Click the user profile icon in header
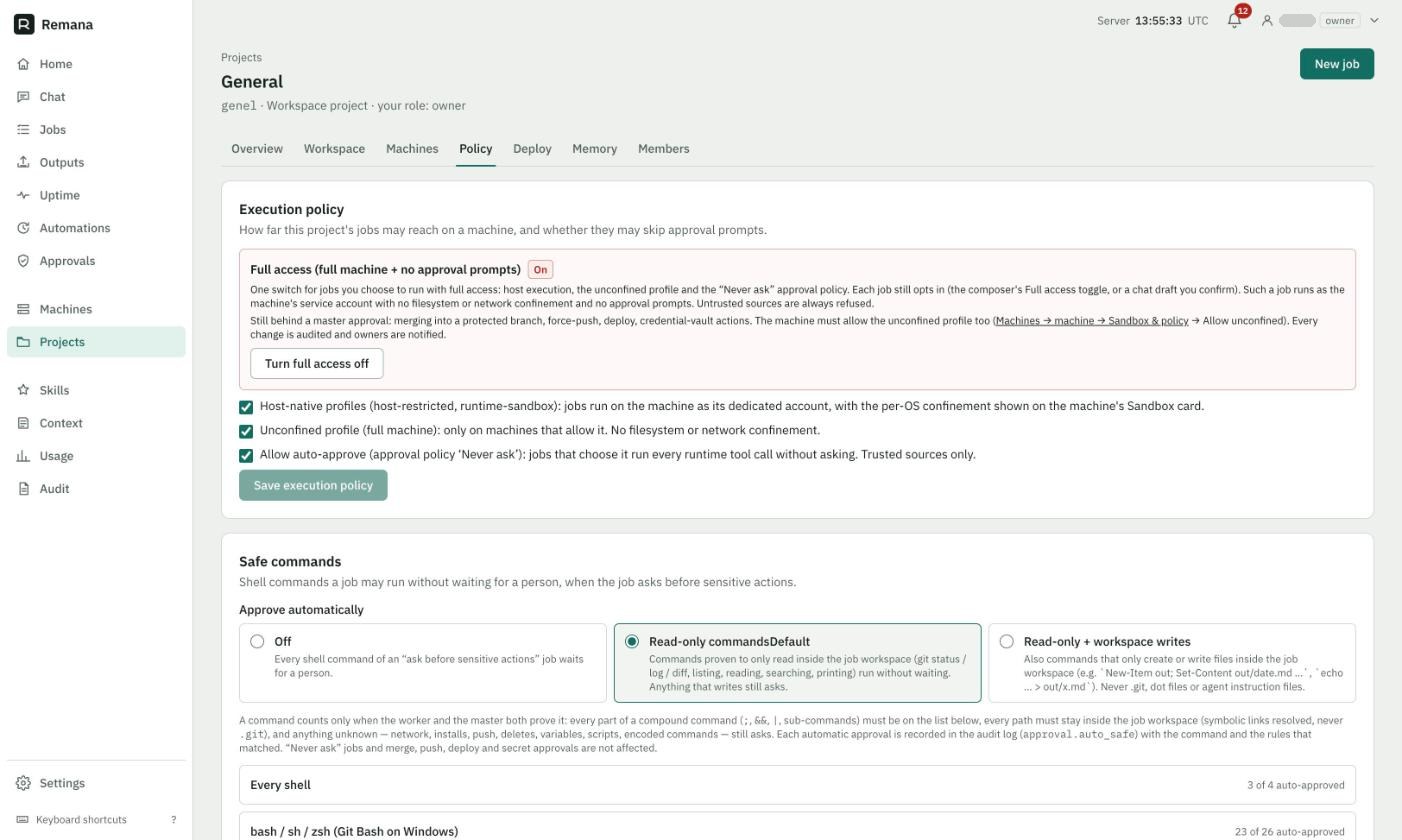The width and height of the screenshot is (1402, 840). (x=1267, y=20)
